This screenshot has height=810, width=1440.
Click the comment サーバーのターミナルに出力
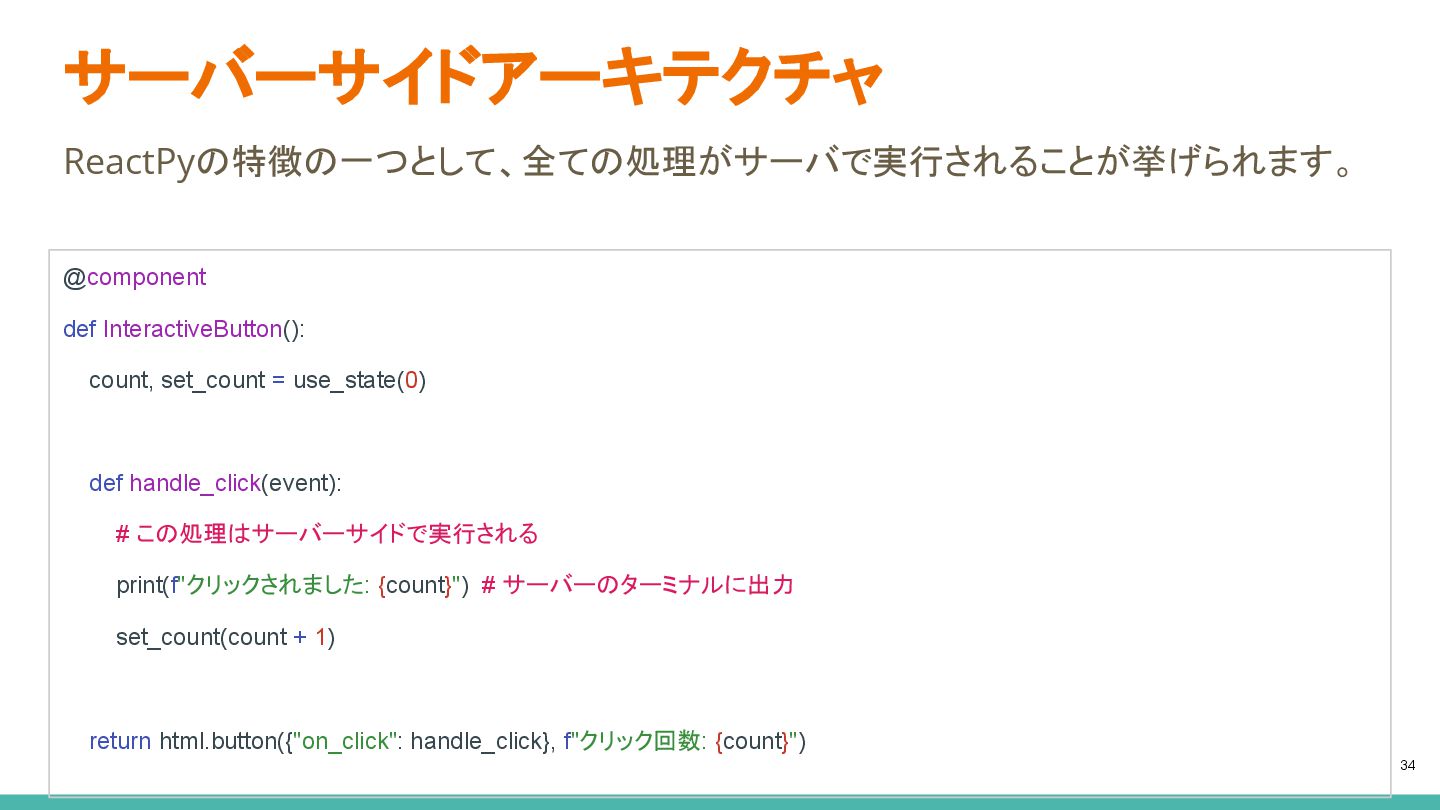pos(637,585)
